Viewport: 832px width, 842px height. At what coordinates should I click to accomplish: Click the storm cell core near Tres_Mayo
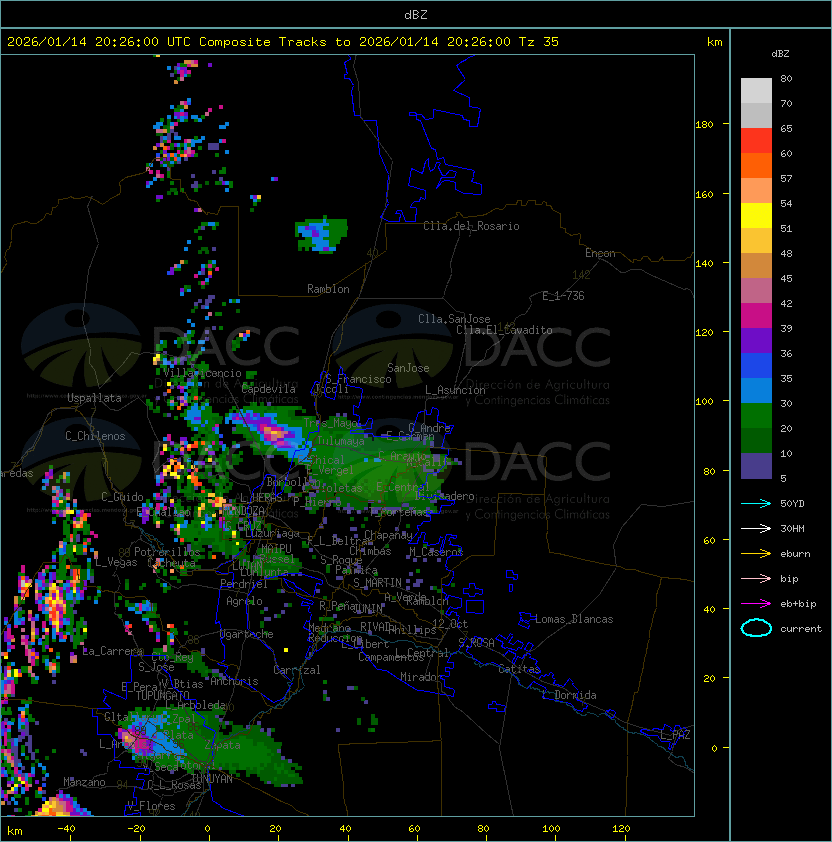[x=276, y=433]
